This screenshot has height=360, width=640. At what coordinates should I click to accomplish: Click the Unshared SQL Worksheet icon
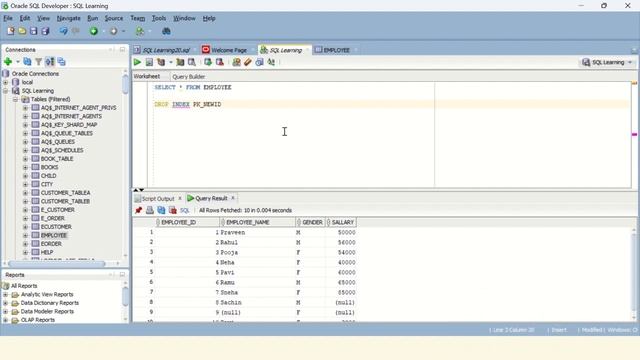[236, 62]
